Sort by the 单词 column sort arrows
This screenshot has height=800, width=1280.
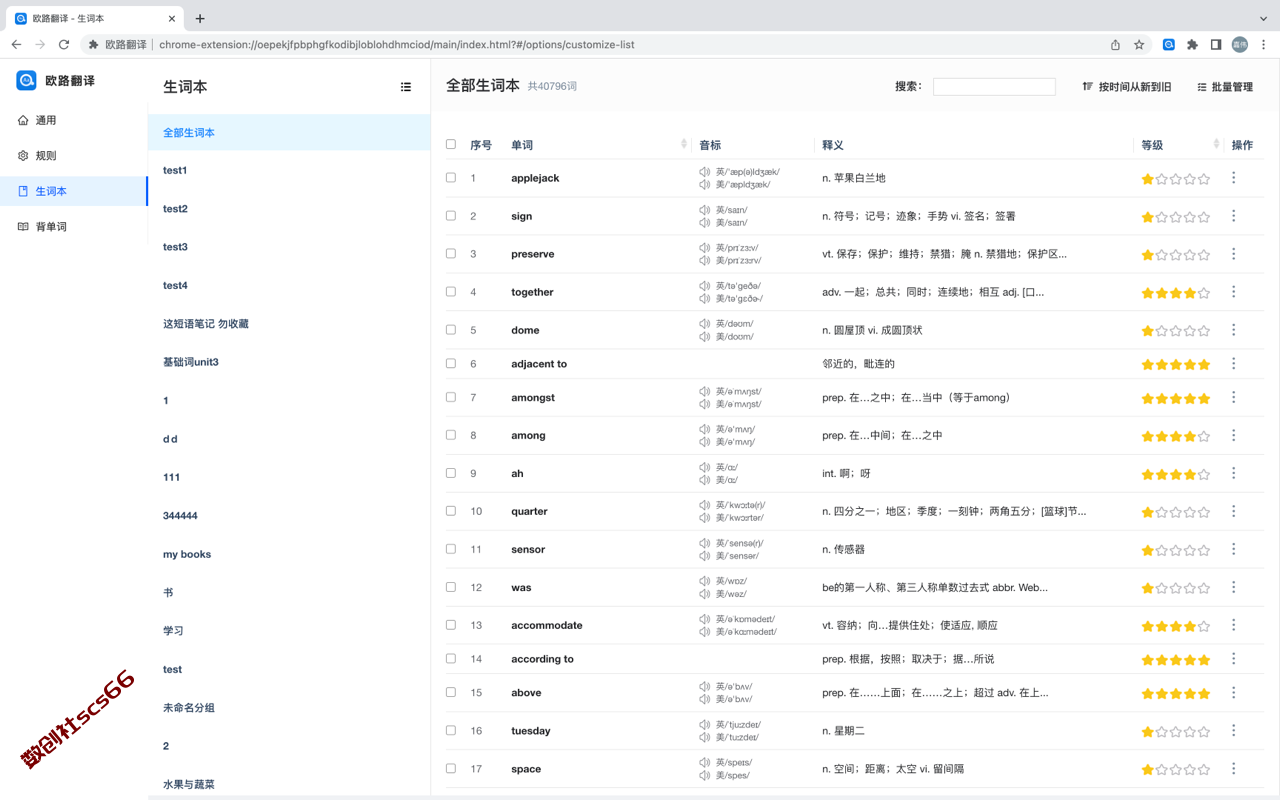click(x=684, y=144)
